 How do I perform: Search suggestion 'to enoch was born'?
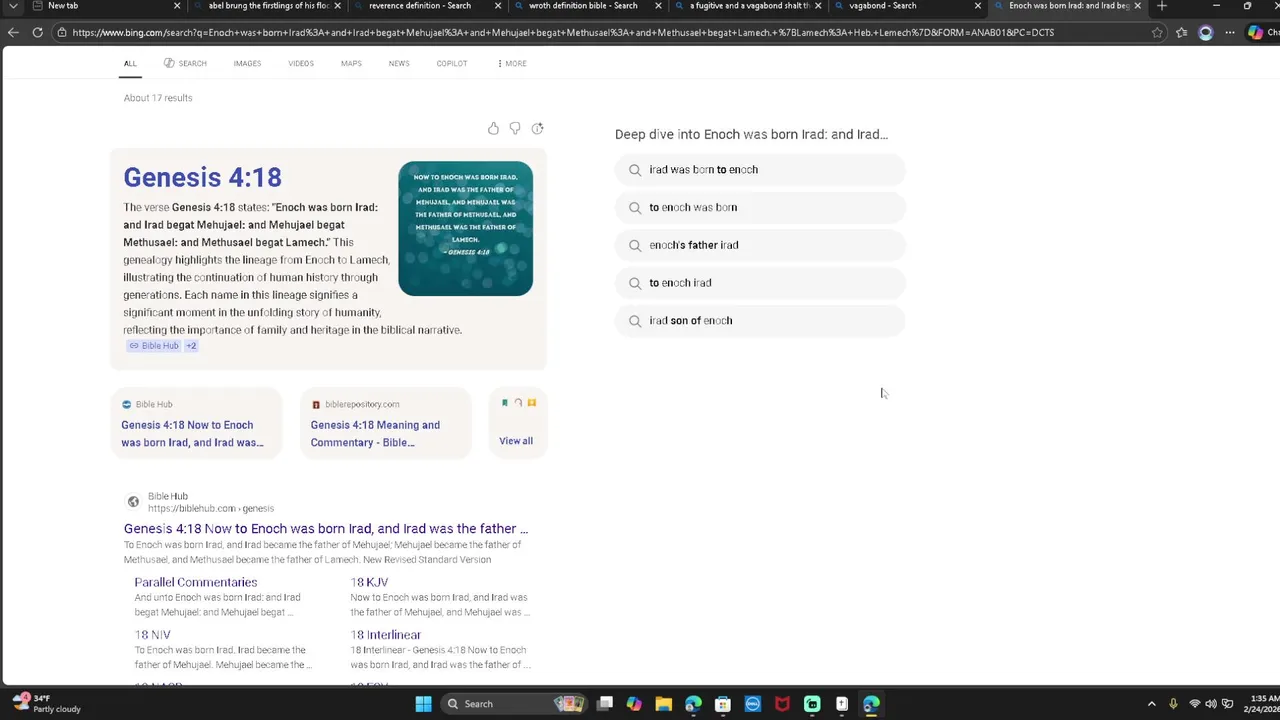(760, 207)
